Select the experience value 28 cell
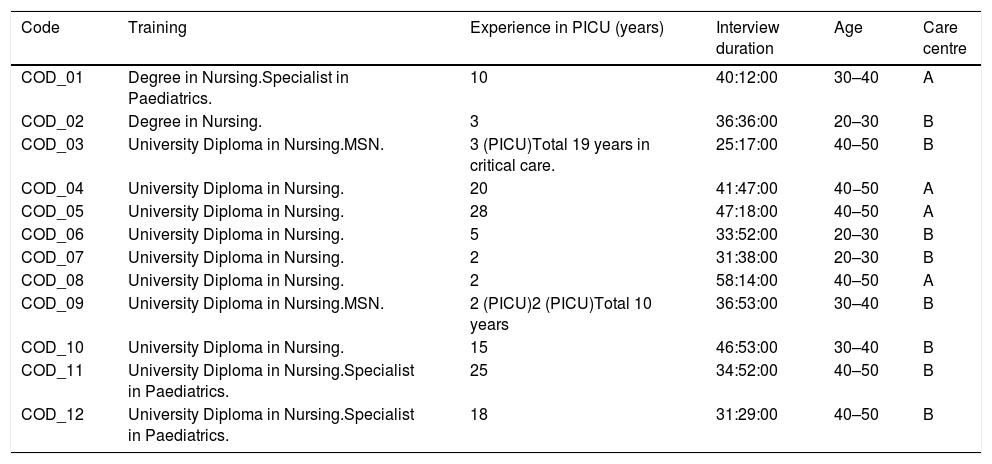 [479, 212]
